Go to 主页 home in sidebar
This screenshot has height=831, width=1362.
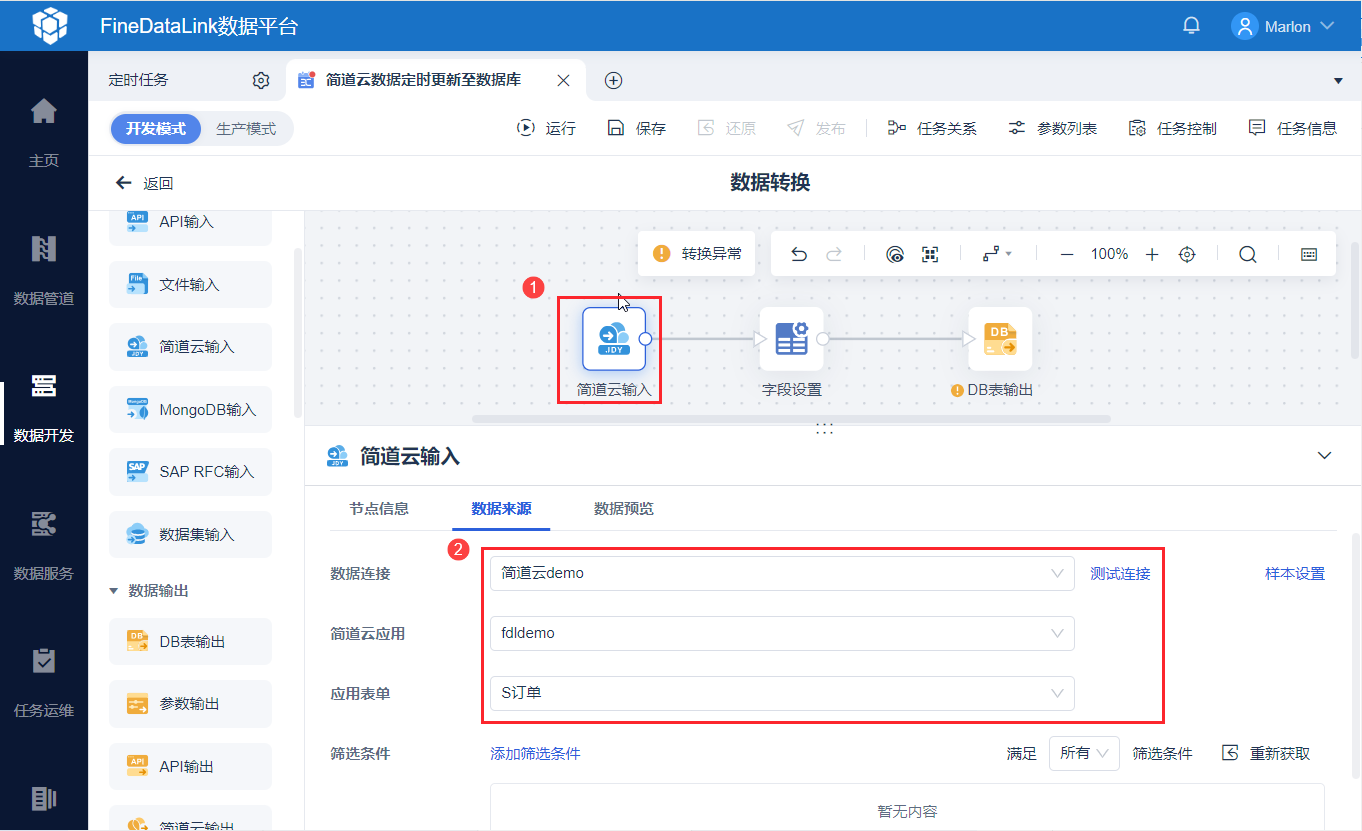point(44,131)
